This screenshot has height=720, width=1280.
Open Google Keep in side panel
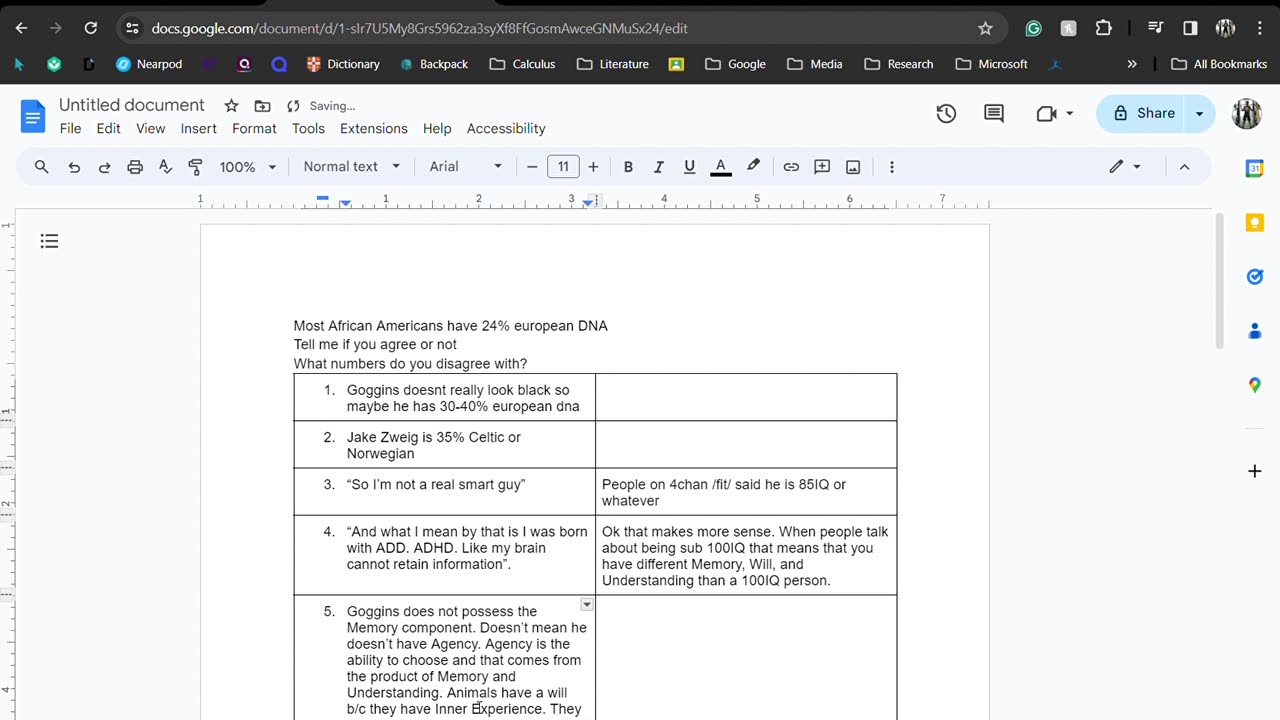coord(1255,222)
